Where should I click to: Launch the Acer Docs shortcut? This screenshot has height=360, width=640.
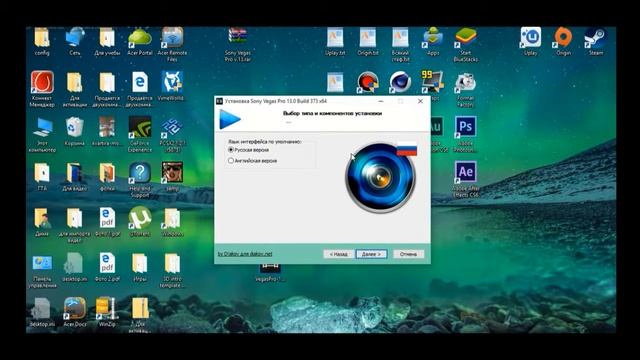tap(74, 312)
